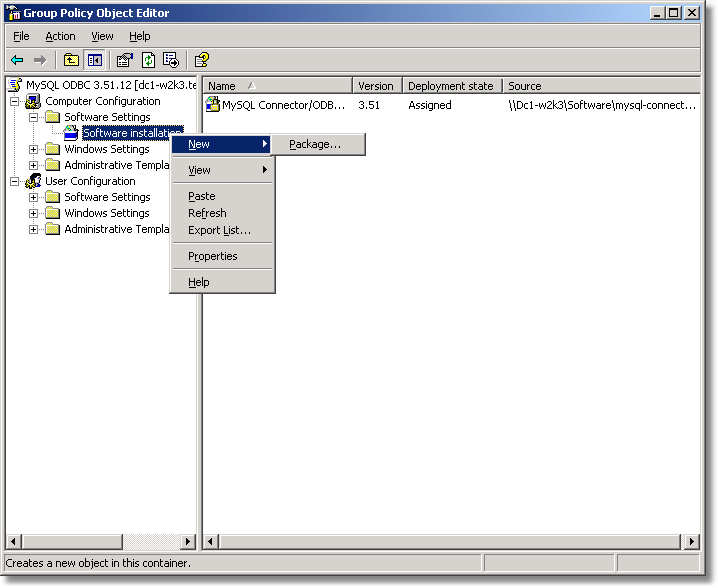
Task: Choose Refresh in context menu
Action: [222, 213]
